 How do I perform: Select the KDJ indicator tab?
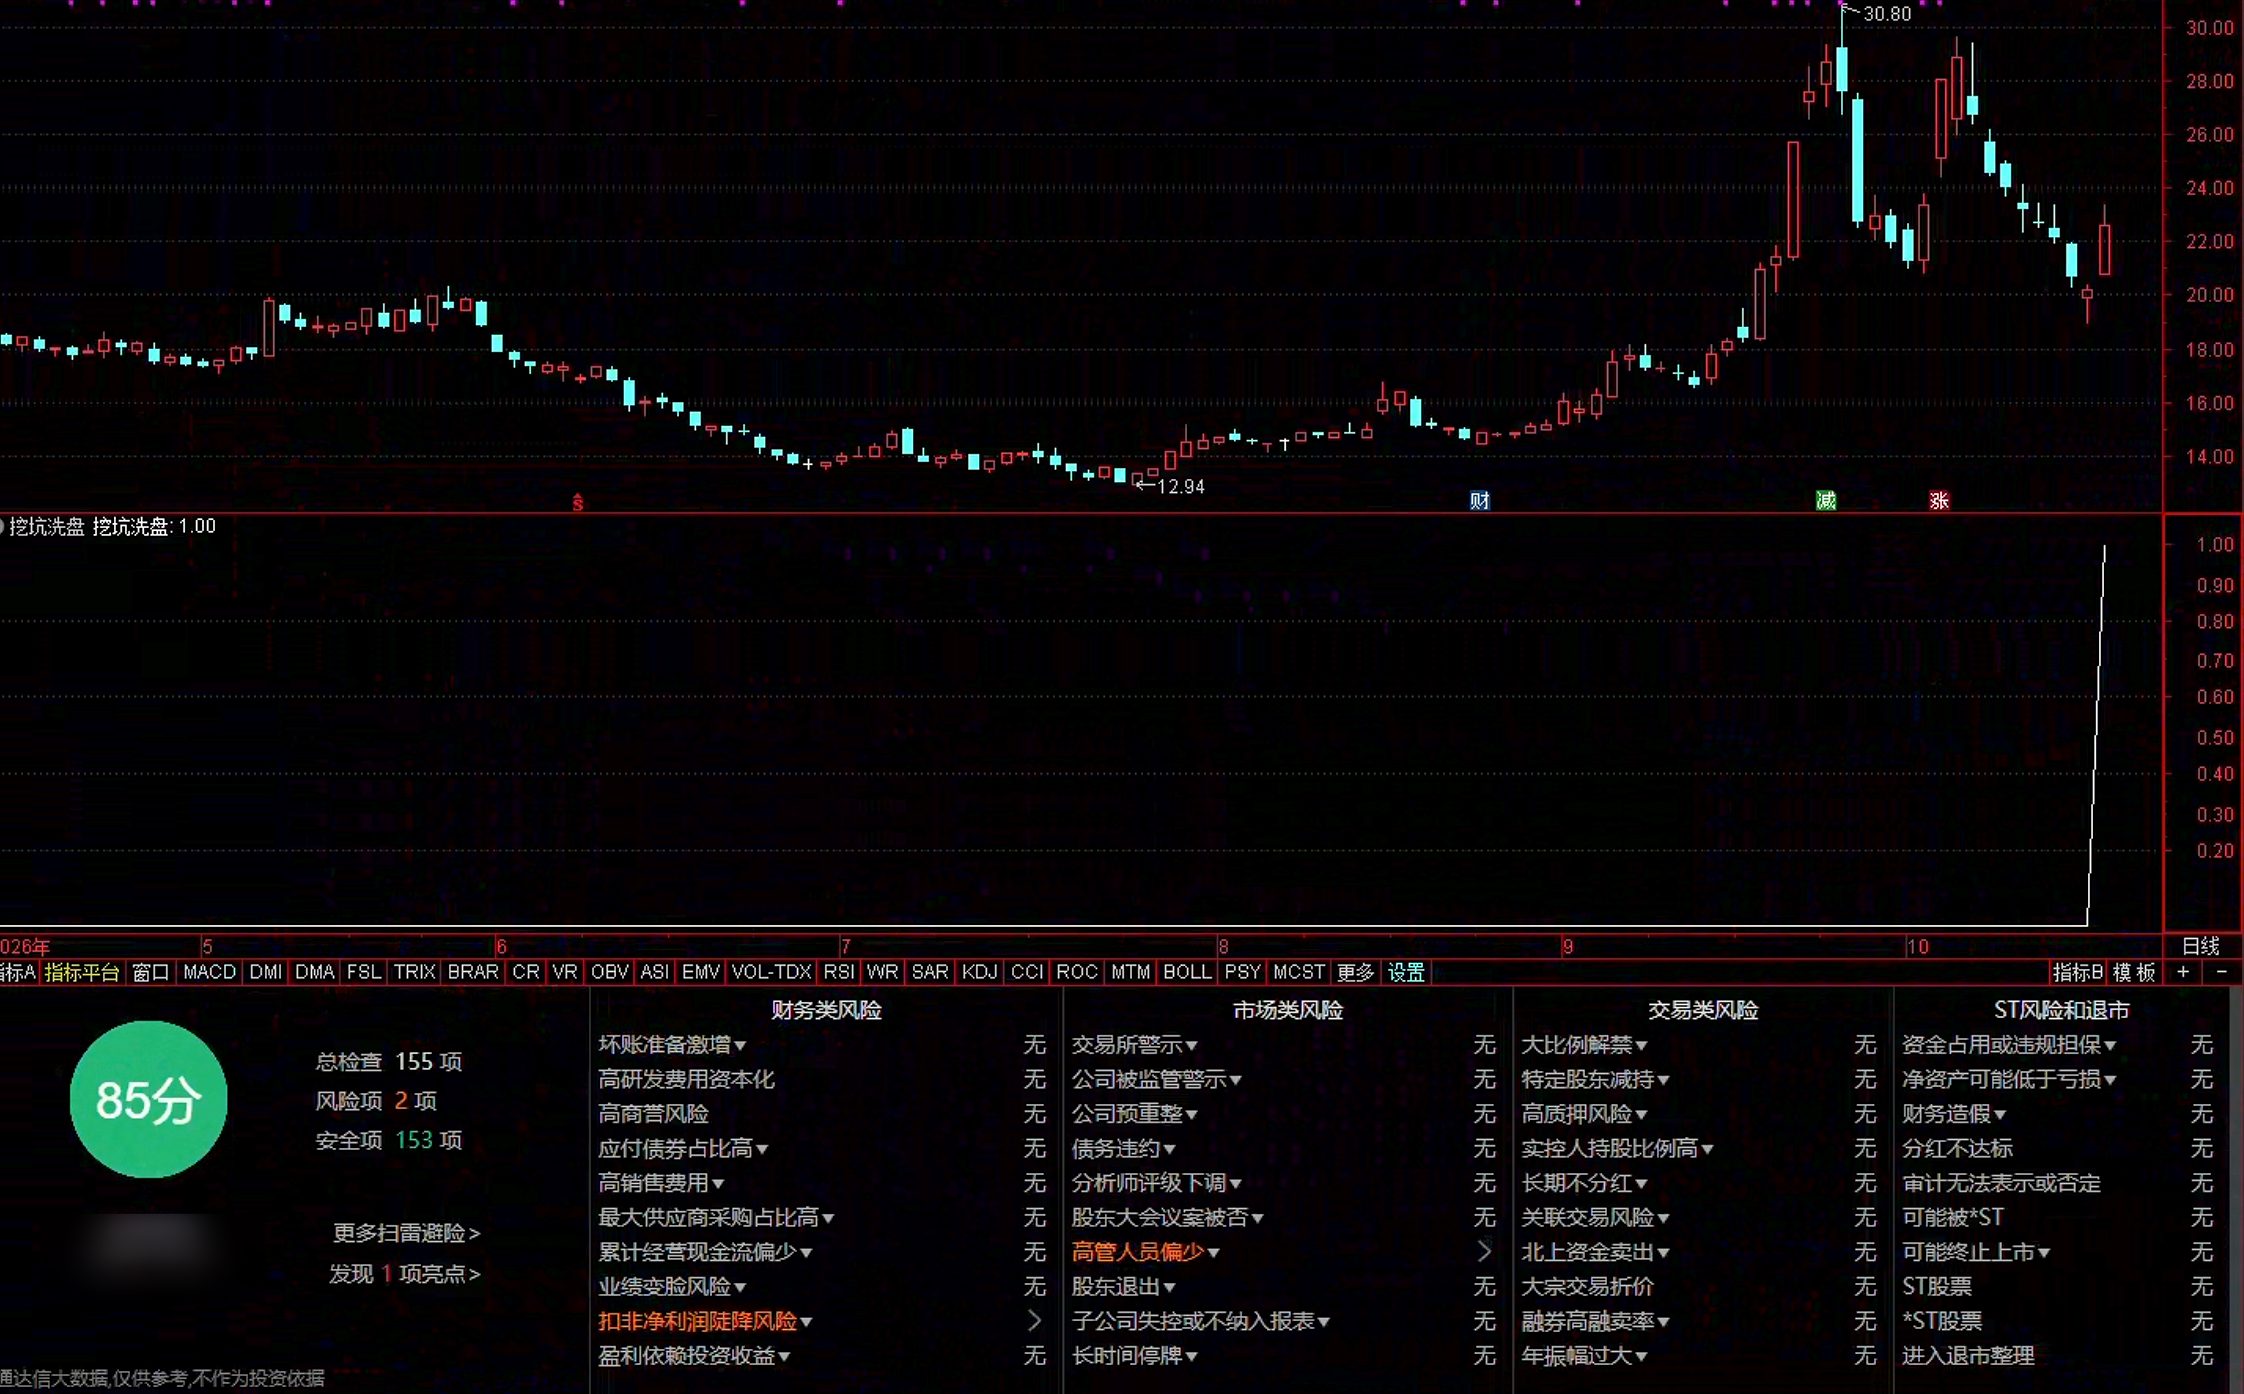coord(979,972)
